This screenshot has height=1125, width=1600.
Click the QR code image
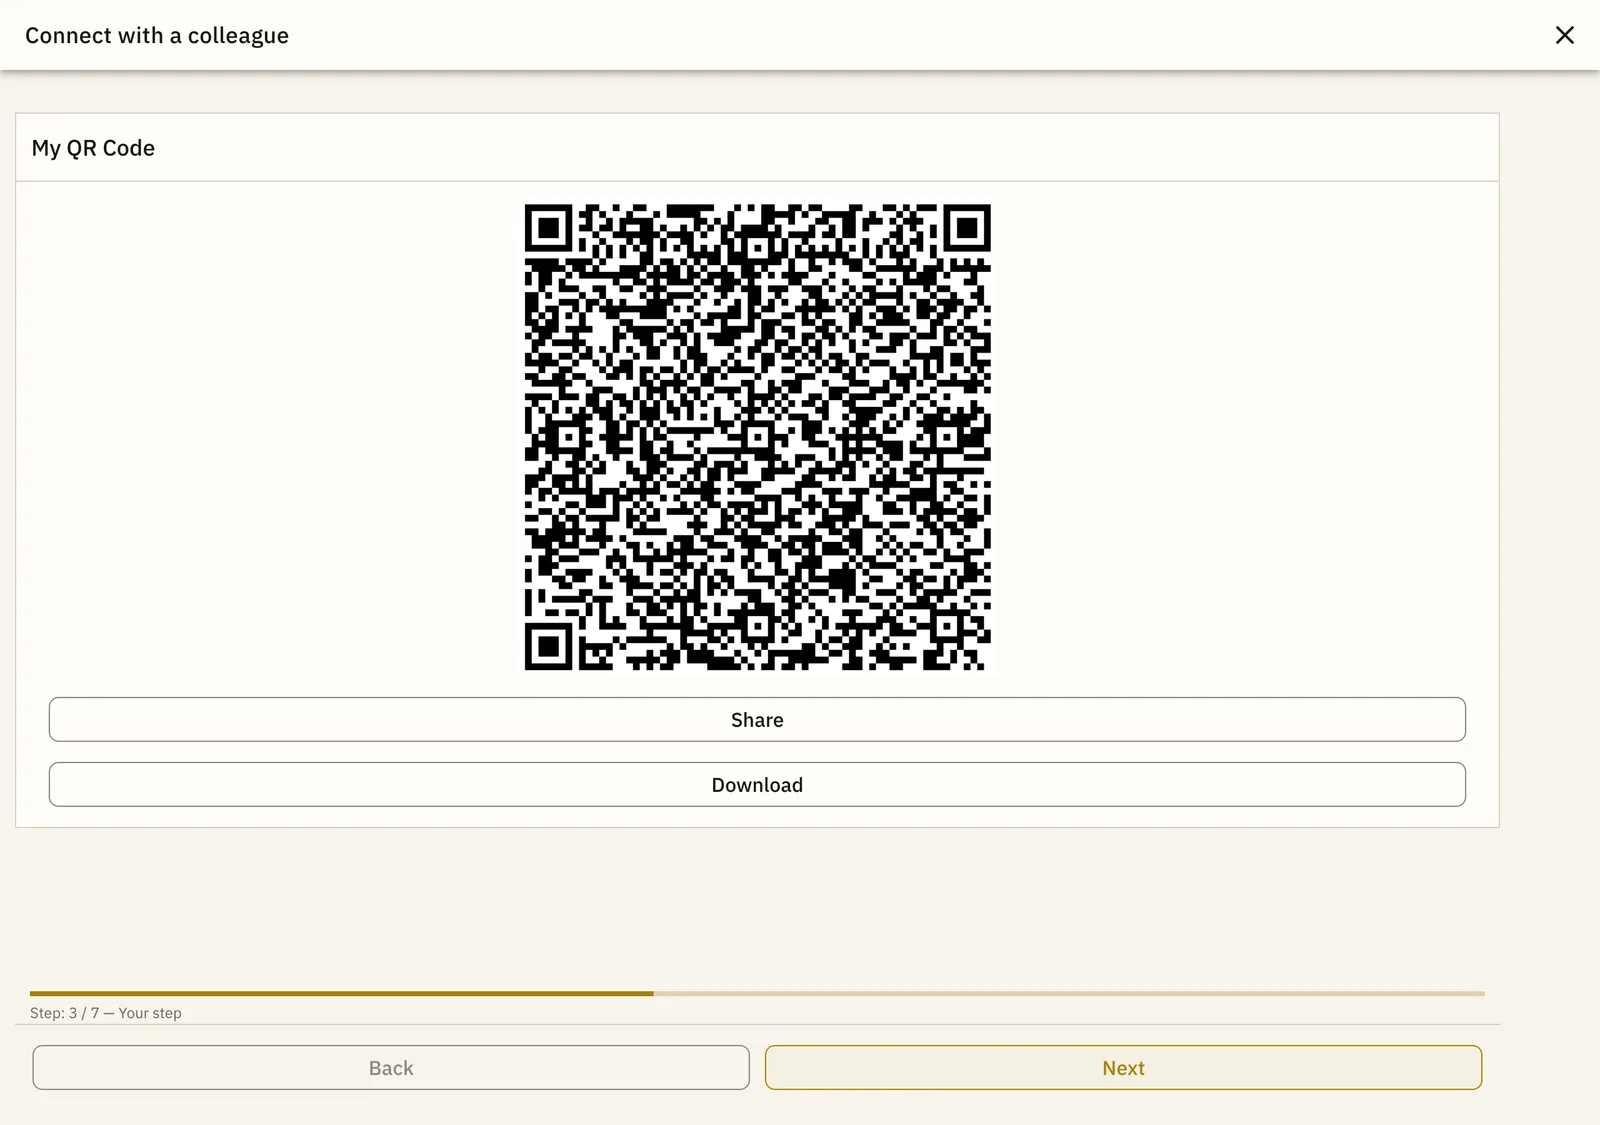757,437
